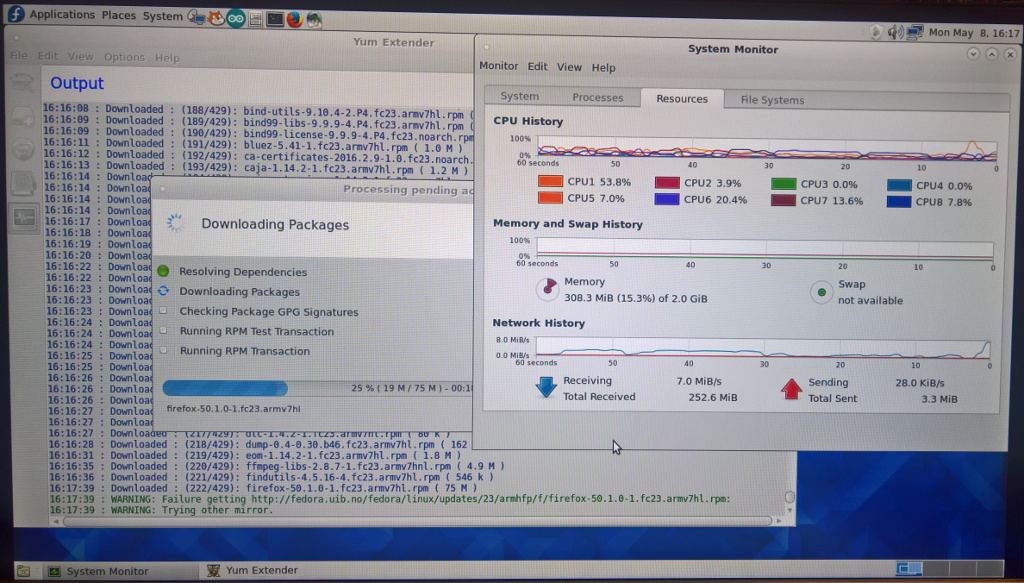Pick the CPU1 color swatch
Viewport: 1024px width, 583px height.
pyautogui.click(x=551, y=181)
